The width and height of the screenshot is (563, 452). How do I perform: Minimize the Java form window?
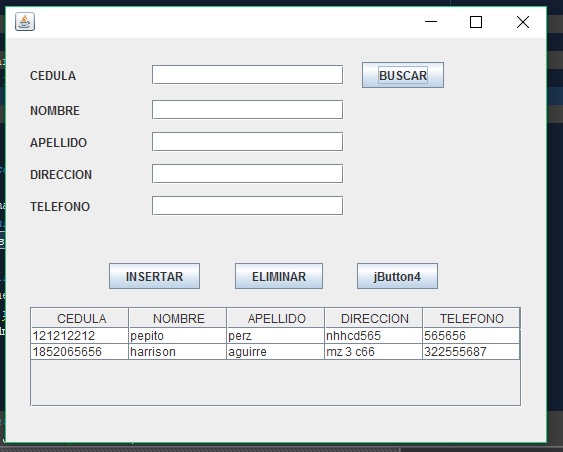(x=431, y=22)
